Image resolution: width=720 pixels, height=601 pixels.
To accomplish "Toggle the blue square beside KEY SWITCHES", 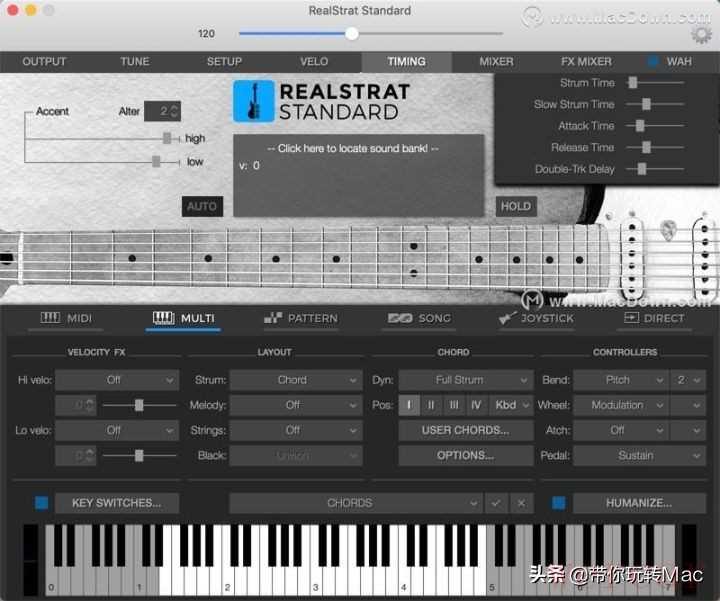I will coord(41,503).
